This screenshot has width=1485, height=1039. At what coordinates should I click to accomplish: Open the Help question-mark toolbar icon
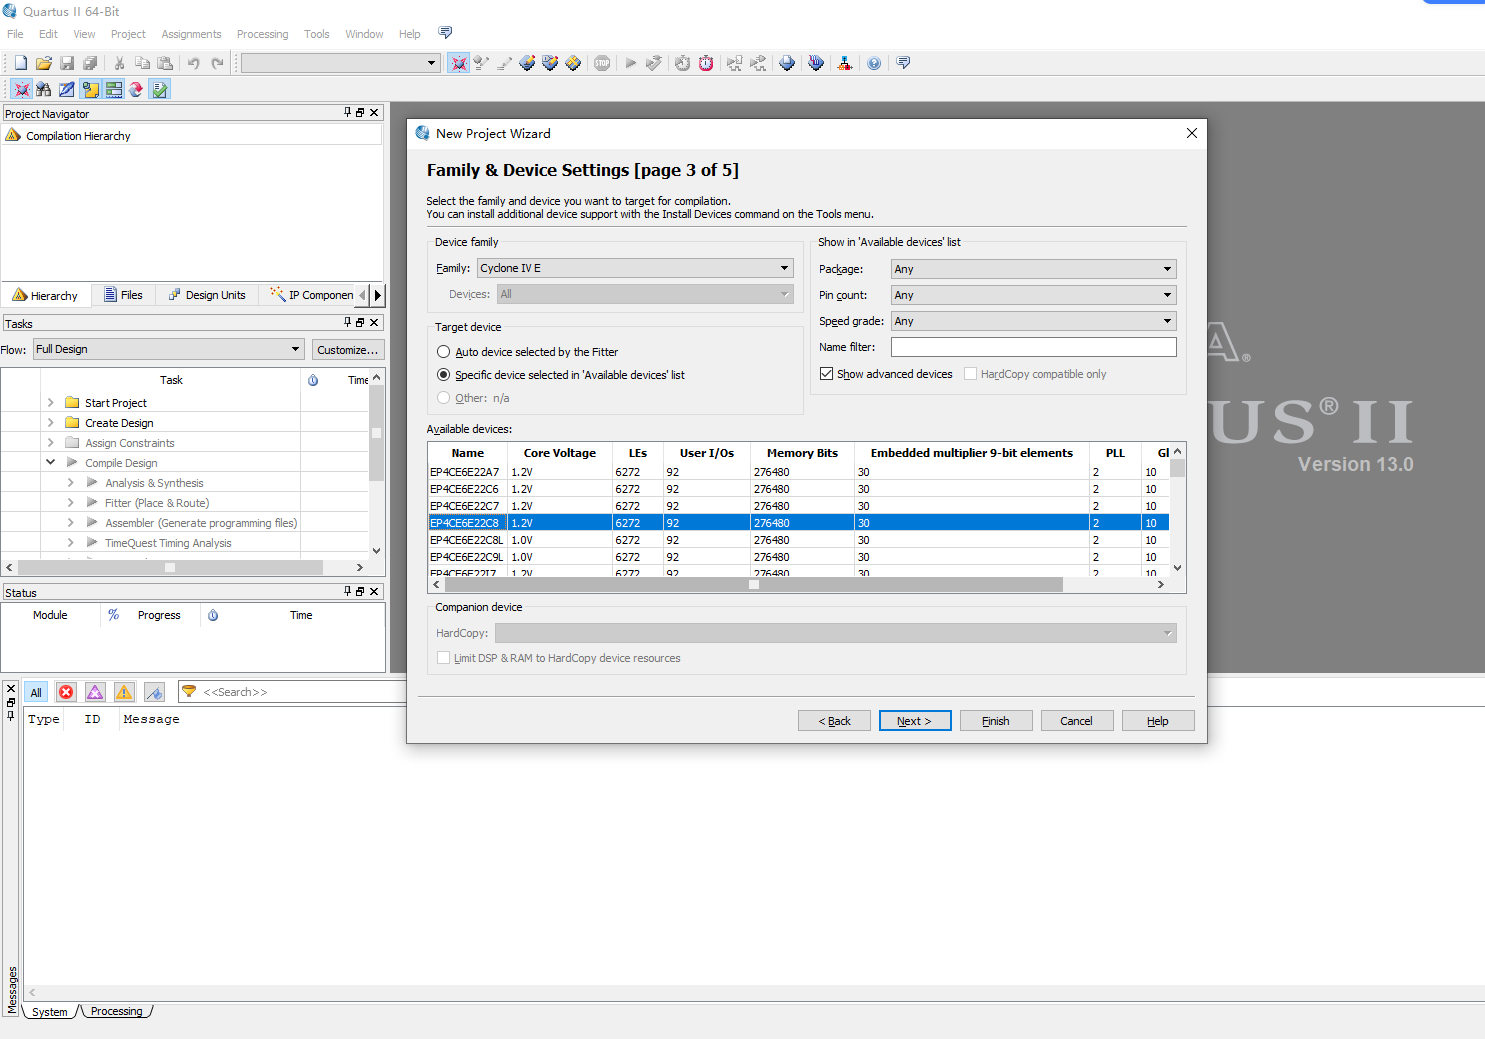point(874,63)
